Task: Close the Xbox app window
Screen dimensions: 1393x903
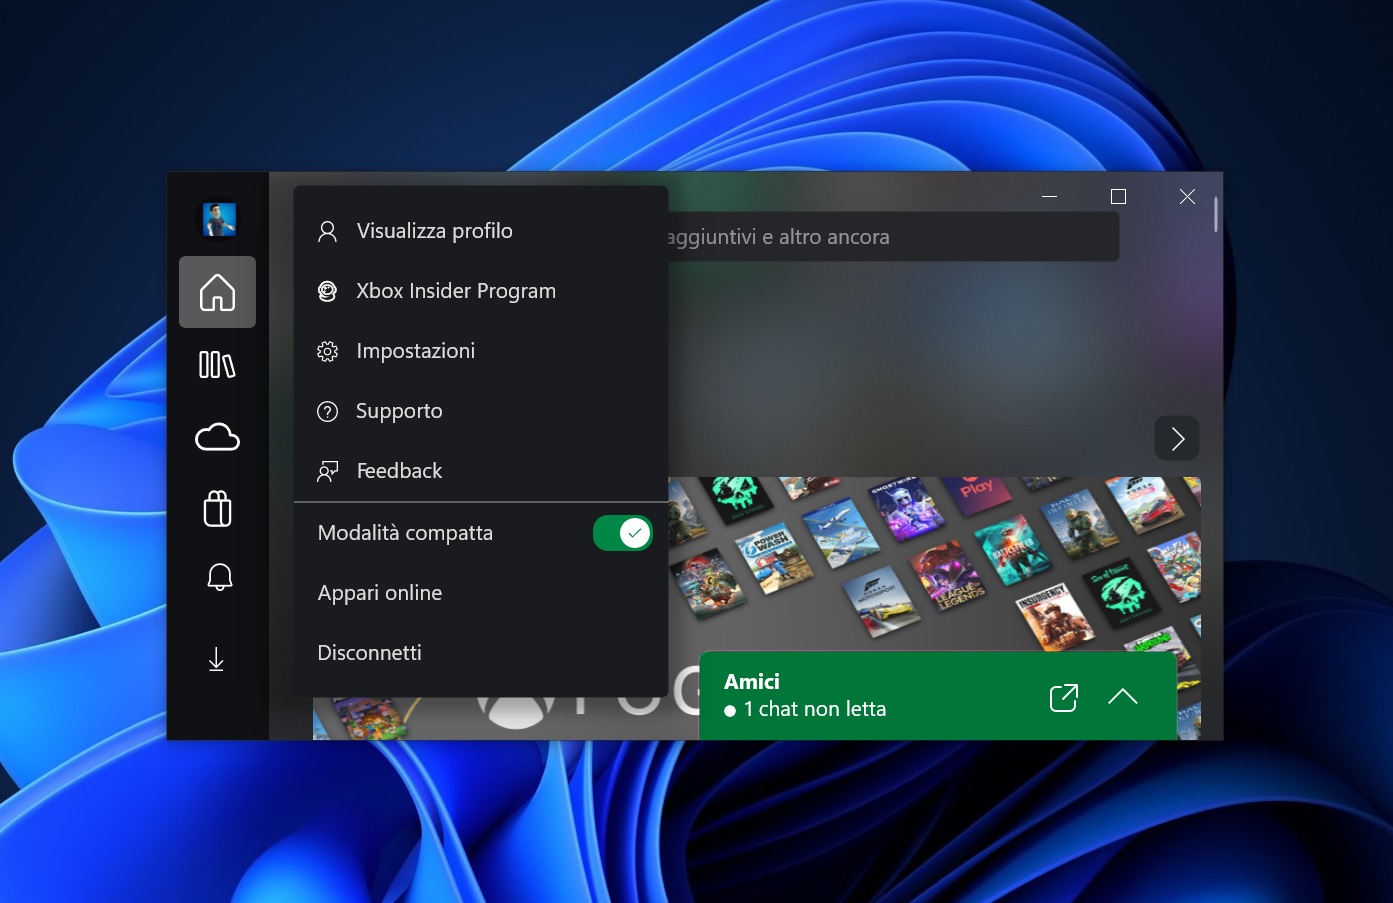Action: (1187, 197)
